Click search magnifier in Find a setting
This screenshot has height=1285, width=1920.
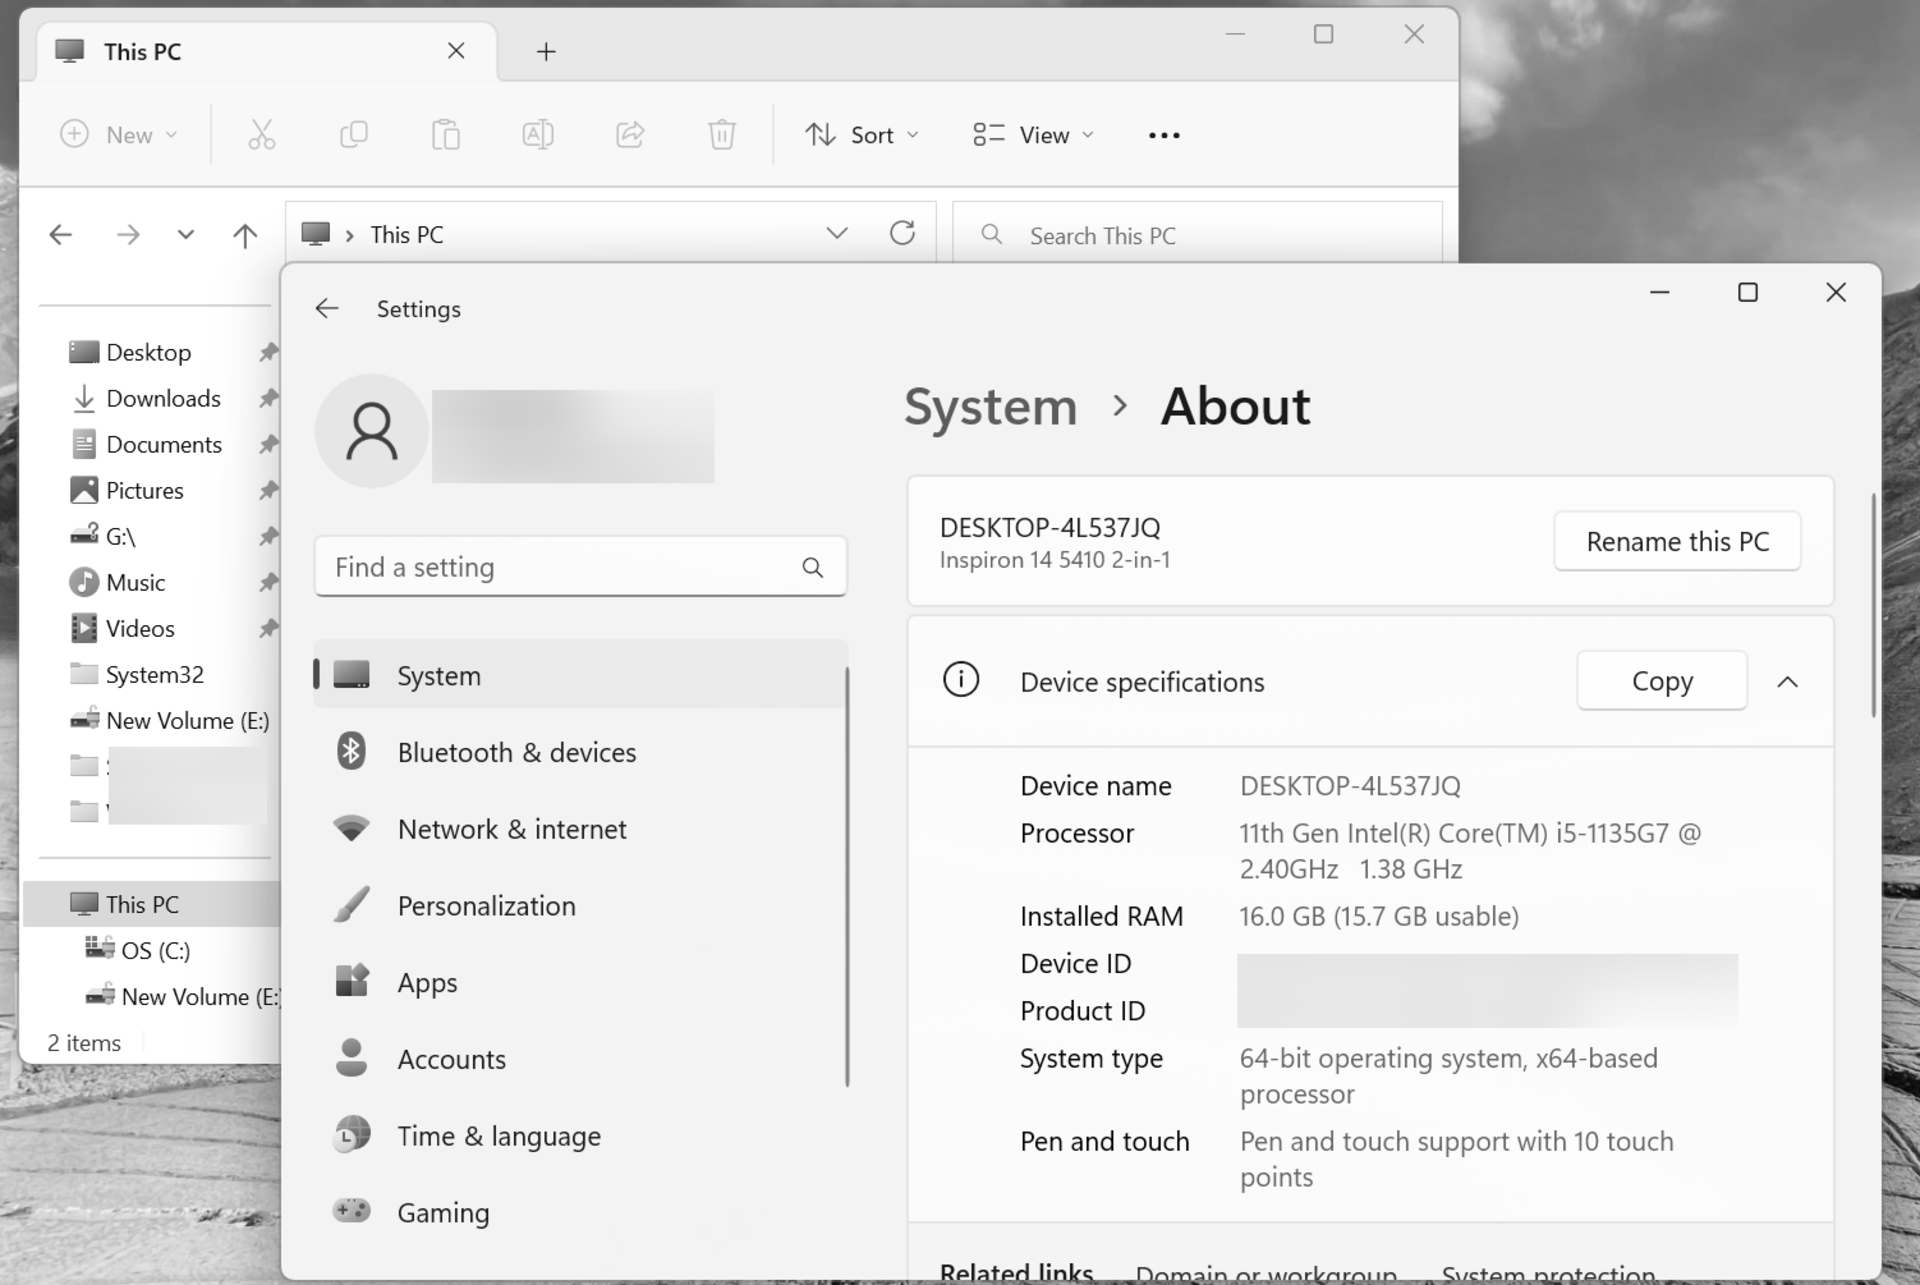click(812, 568)
